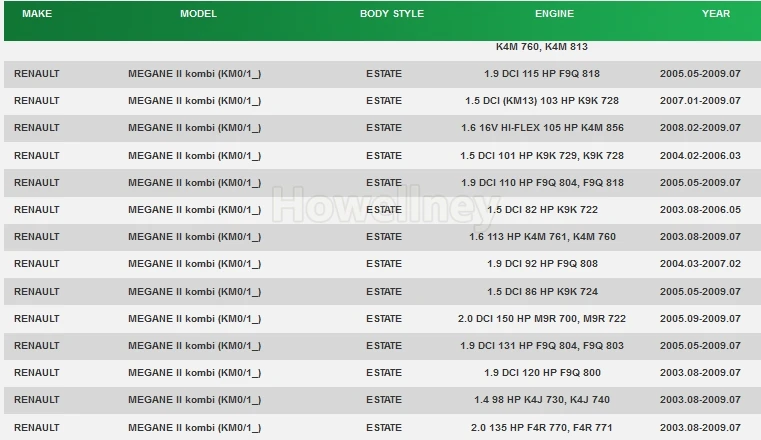This screenshot has width=761, height=440.
Task: Select the 1.5 DCI (KM13) 103 HP engine cell
Action: [542, 101]
